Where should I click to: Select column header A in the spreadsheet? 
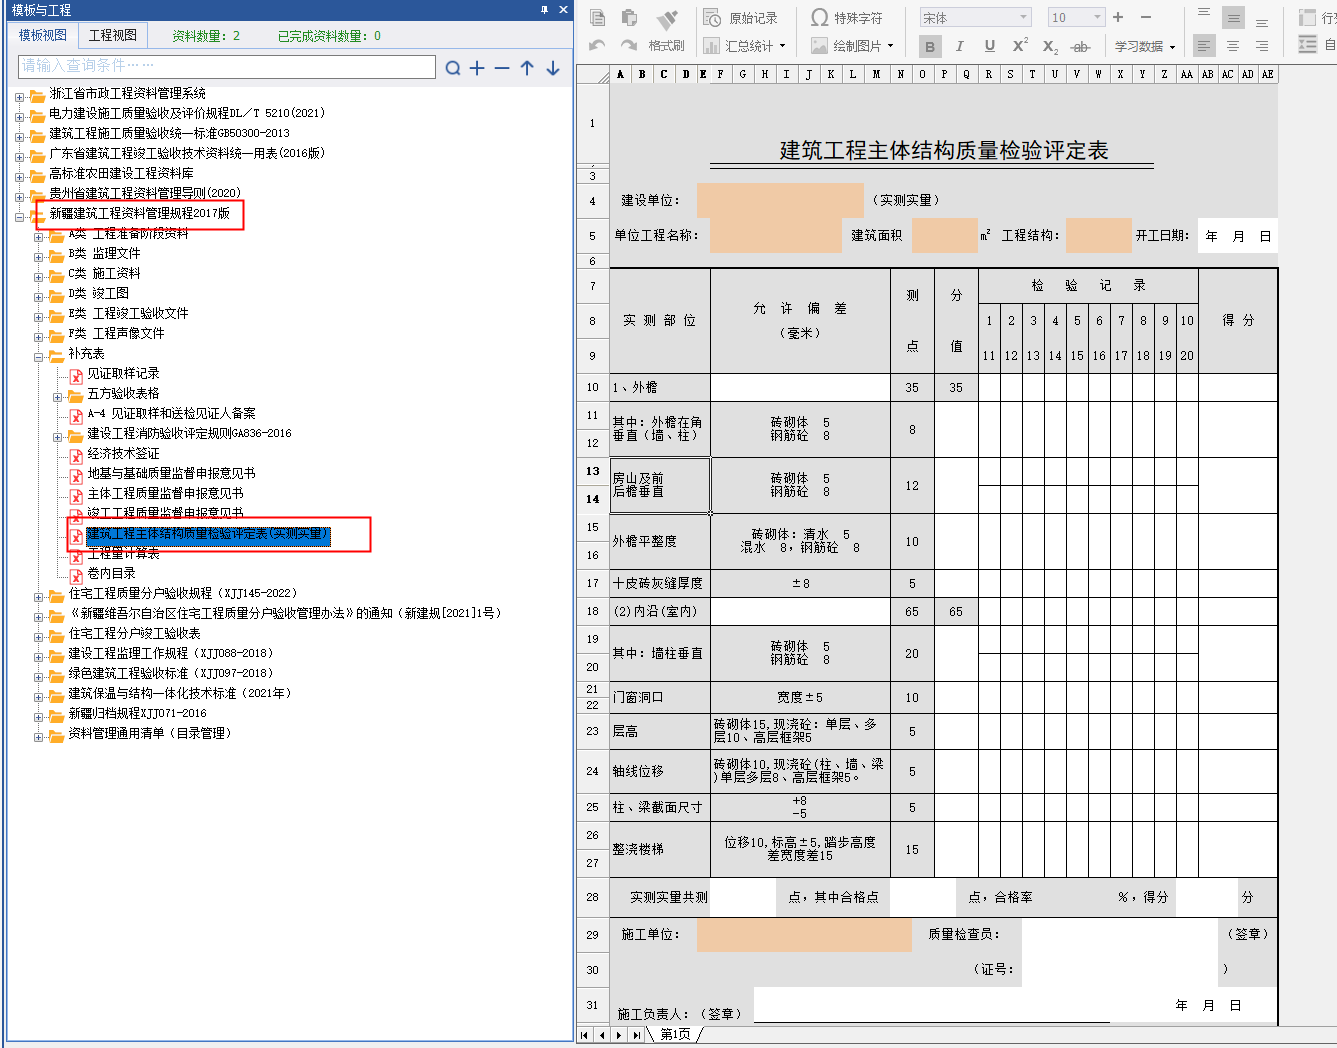click(620, 74)
